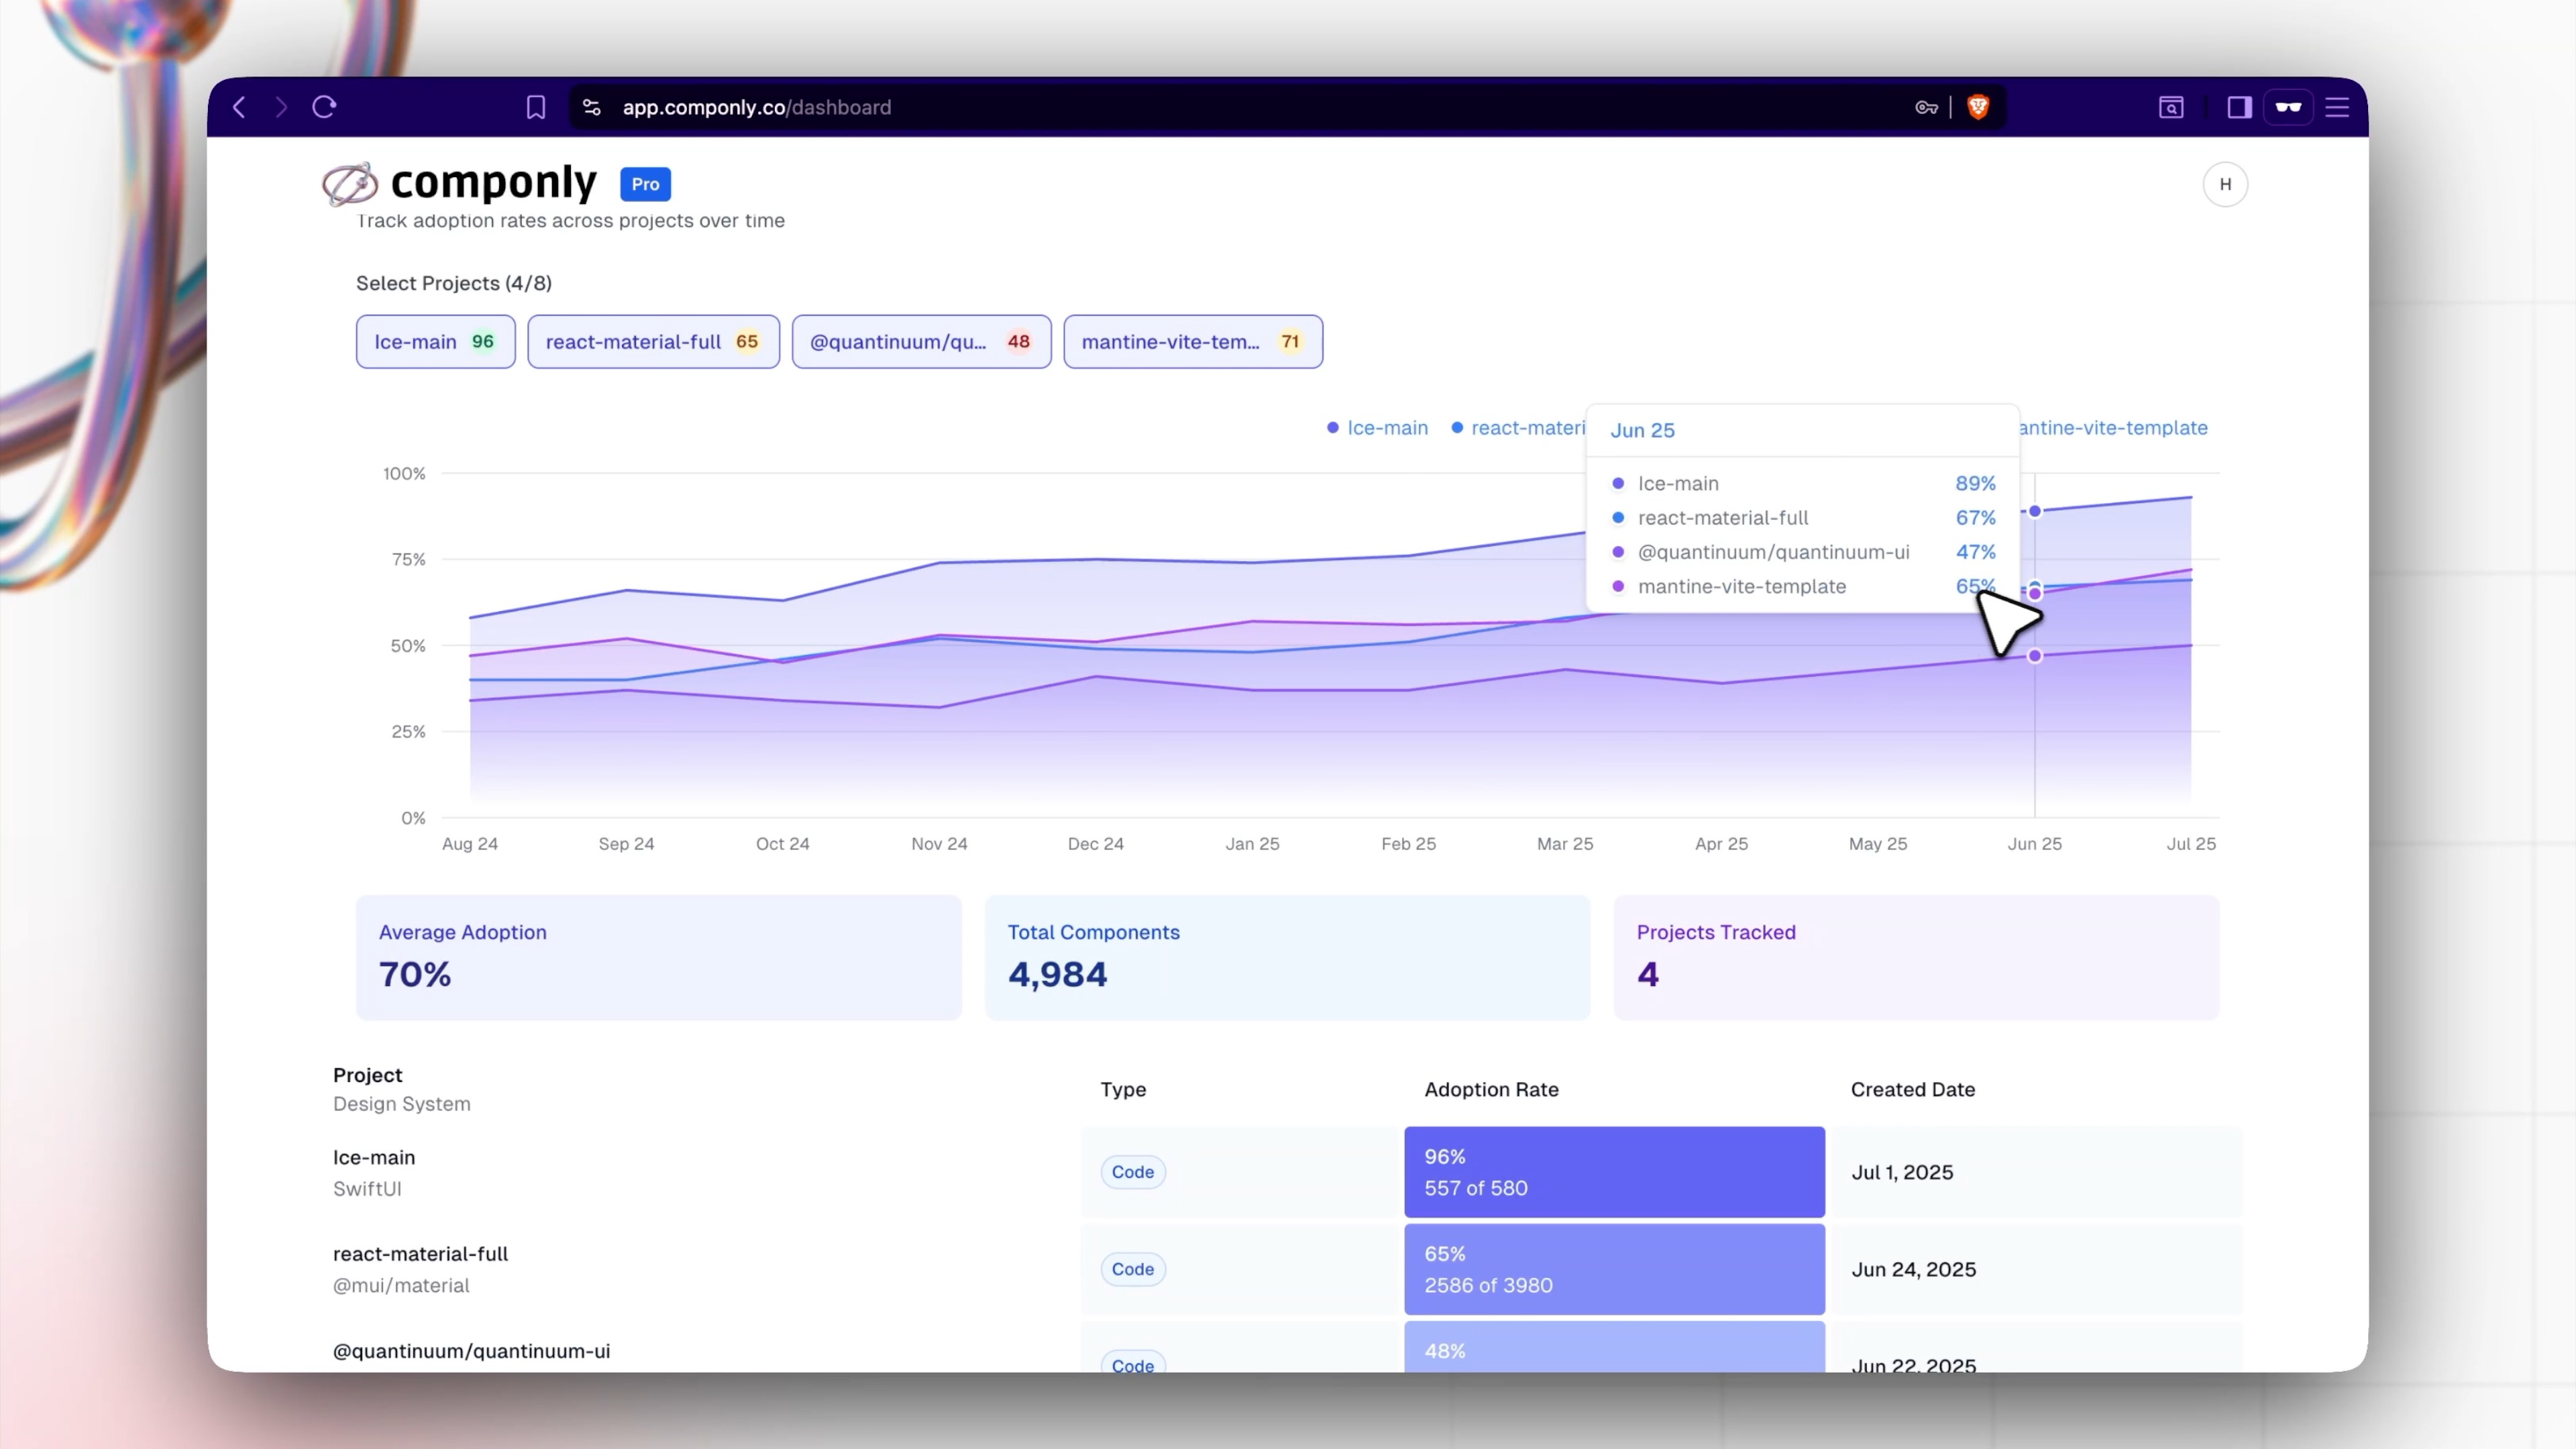The width and height of the screenshot is (2576, 1449).
Task: Open the browser hamburger menu
Action: pyautogui.click(x=2337, y=107)
